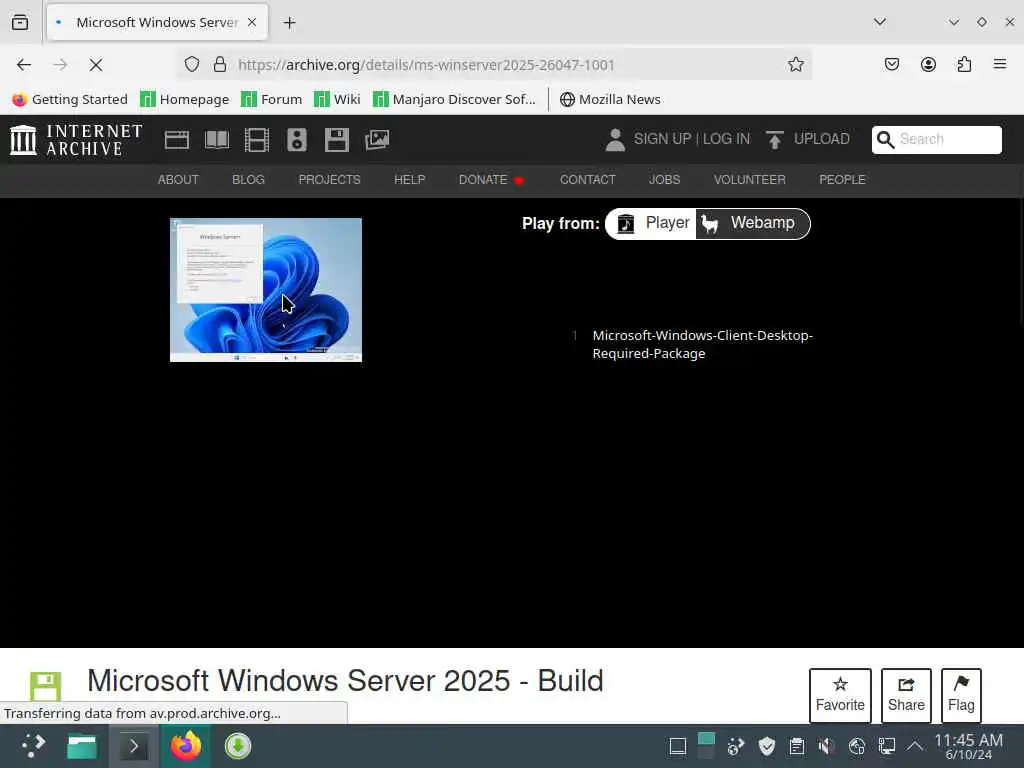Screen dimensions: 1024x768
Task: Open the HELP menu item
Action: click(409, 180)
